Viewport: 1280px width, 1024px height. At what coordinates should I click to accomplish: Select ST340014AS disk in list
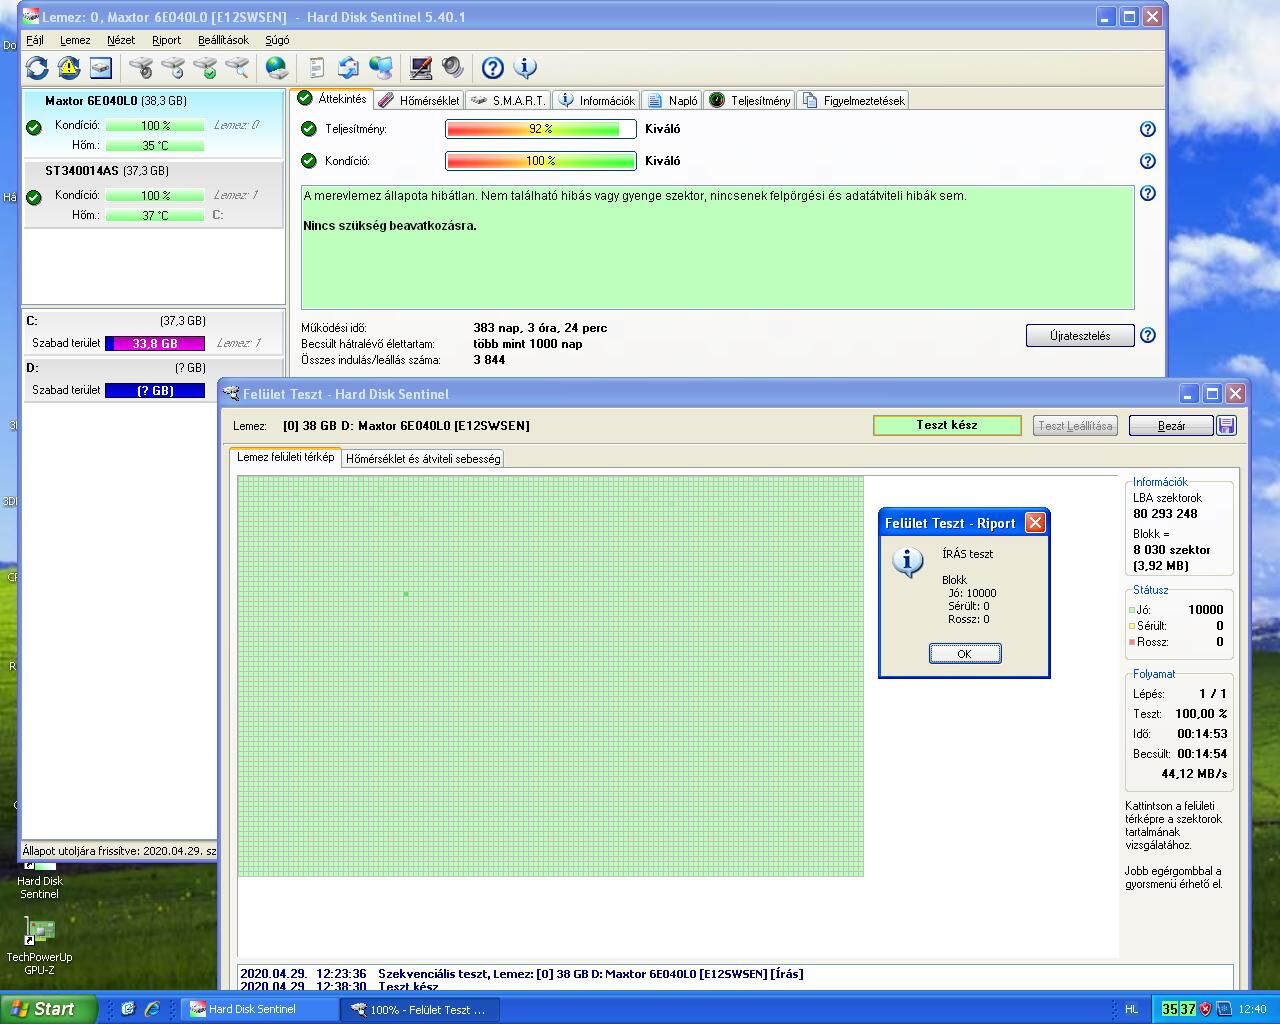pos(153,195)
